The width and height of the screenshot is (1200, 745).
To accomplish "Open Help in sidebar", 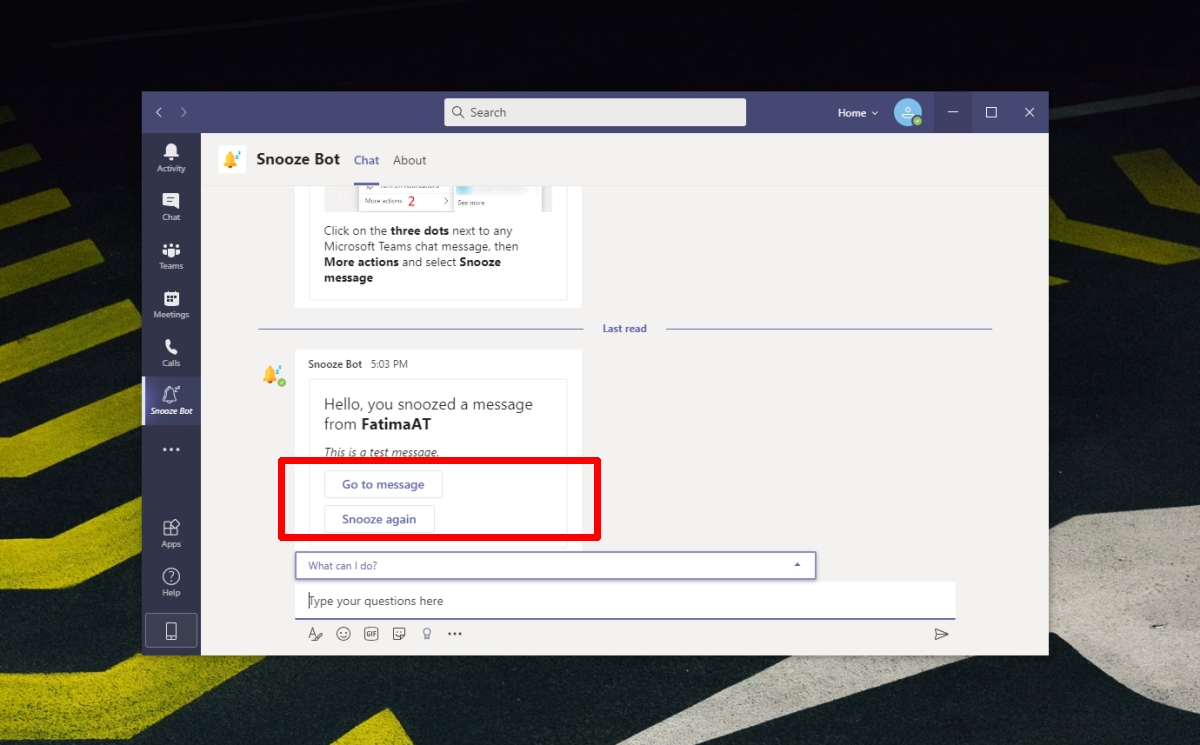I will pos(171,582).
